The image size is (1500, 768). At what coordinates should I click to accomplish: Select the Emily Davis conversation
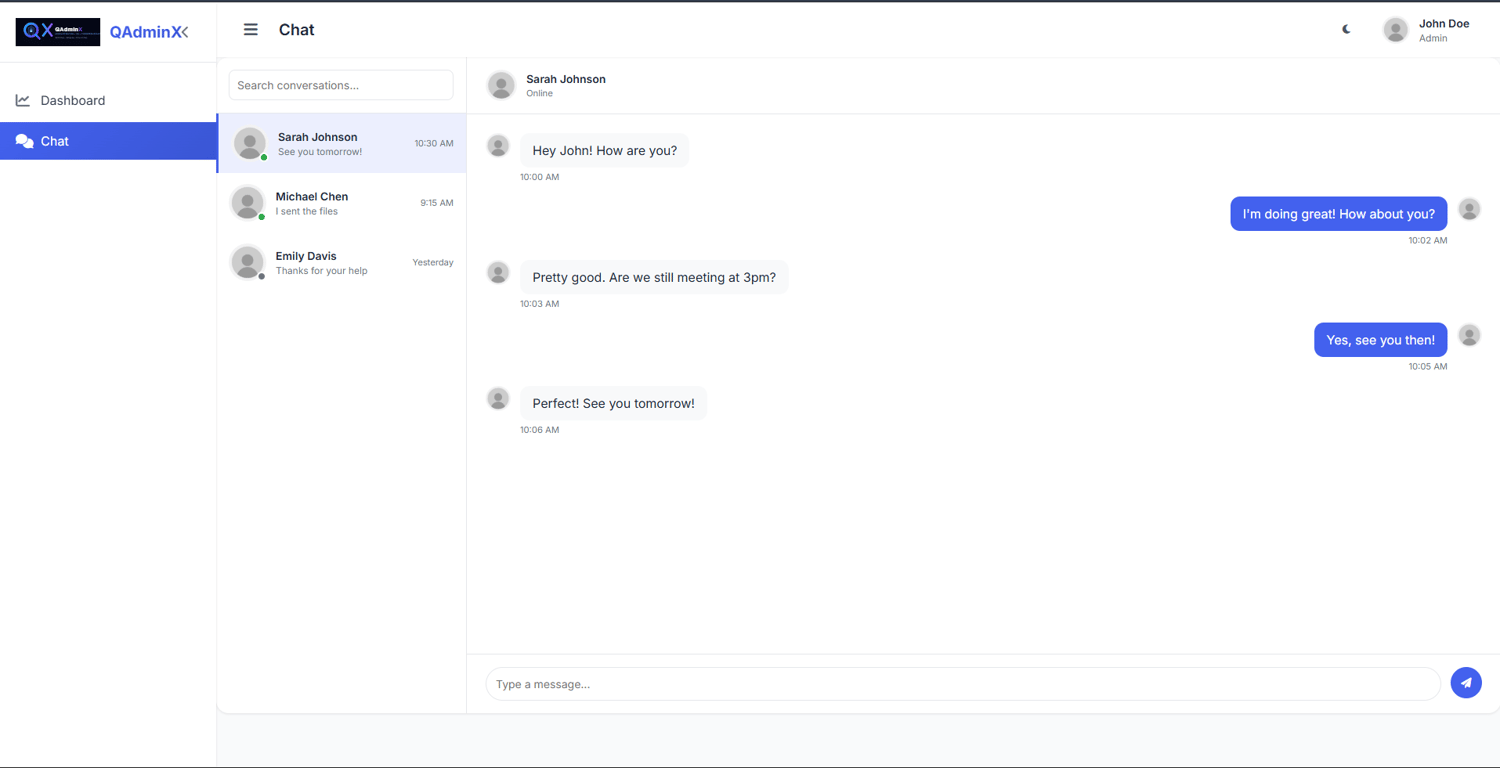[x=342, y=262]
